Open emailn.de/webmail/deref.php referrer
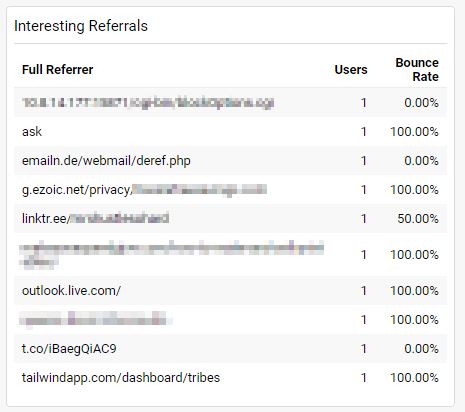 [x=106, y=161]
